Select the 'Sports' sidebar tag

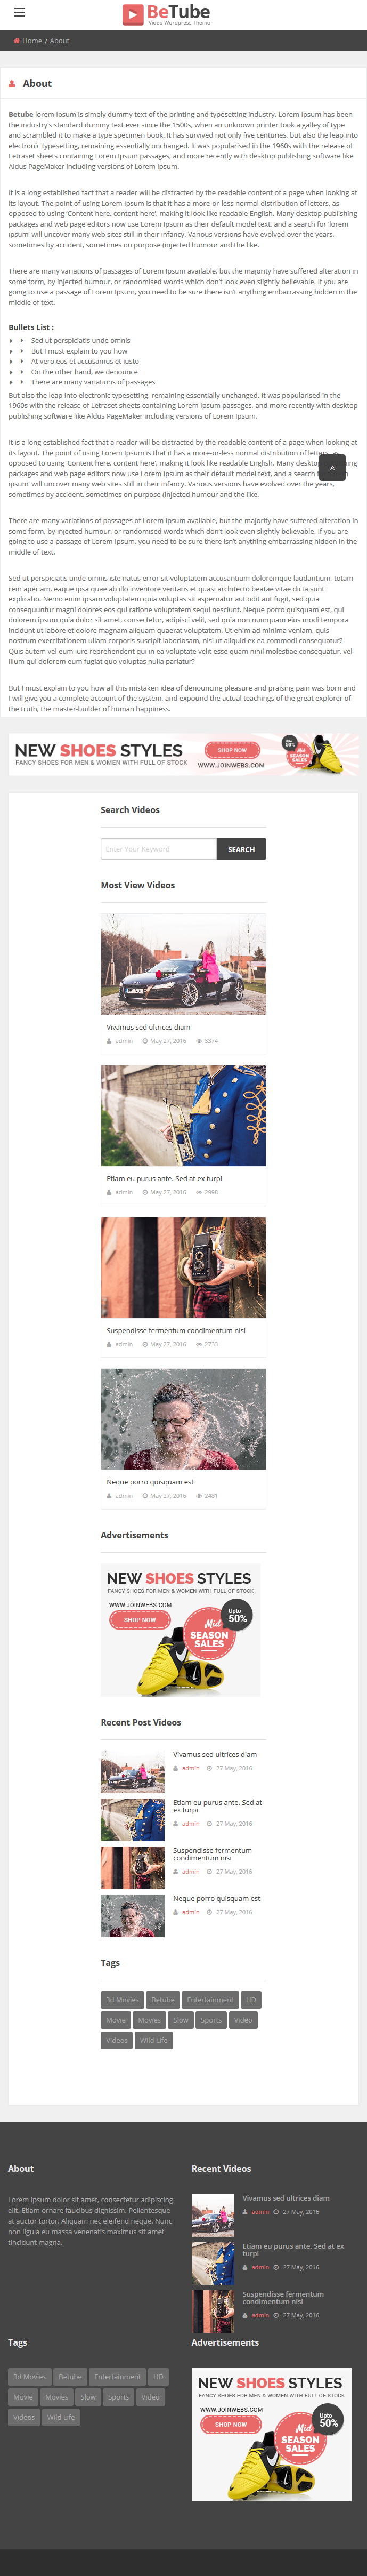[211, 2019]
